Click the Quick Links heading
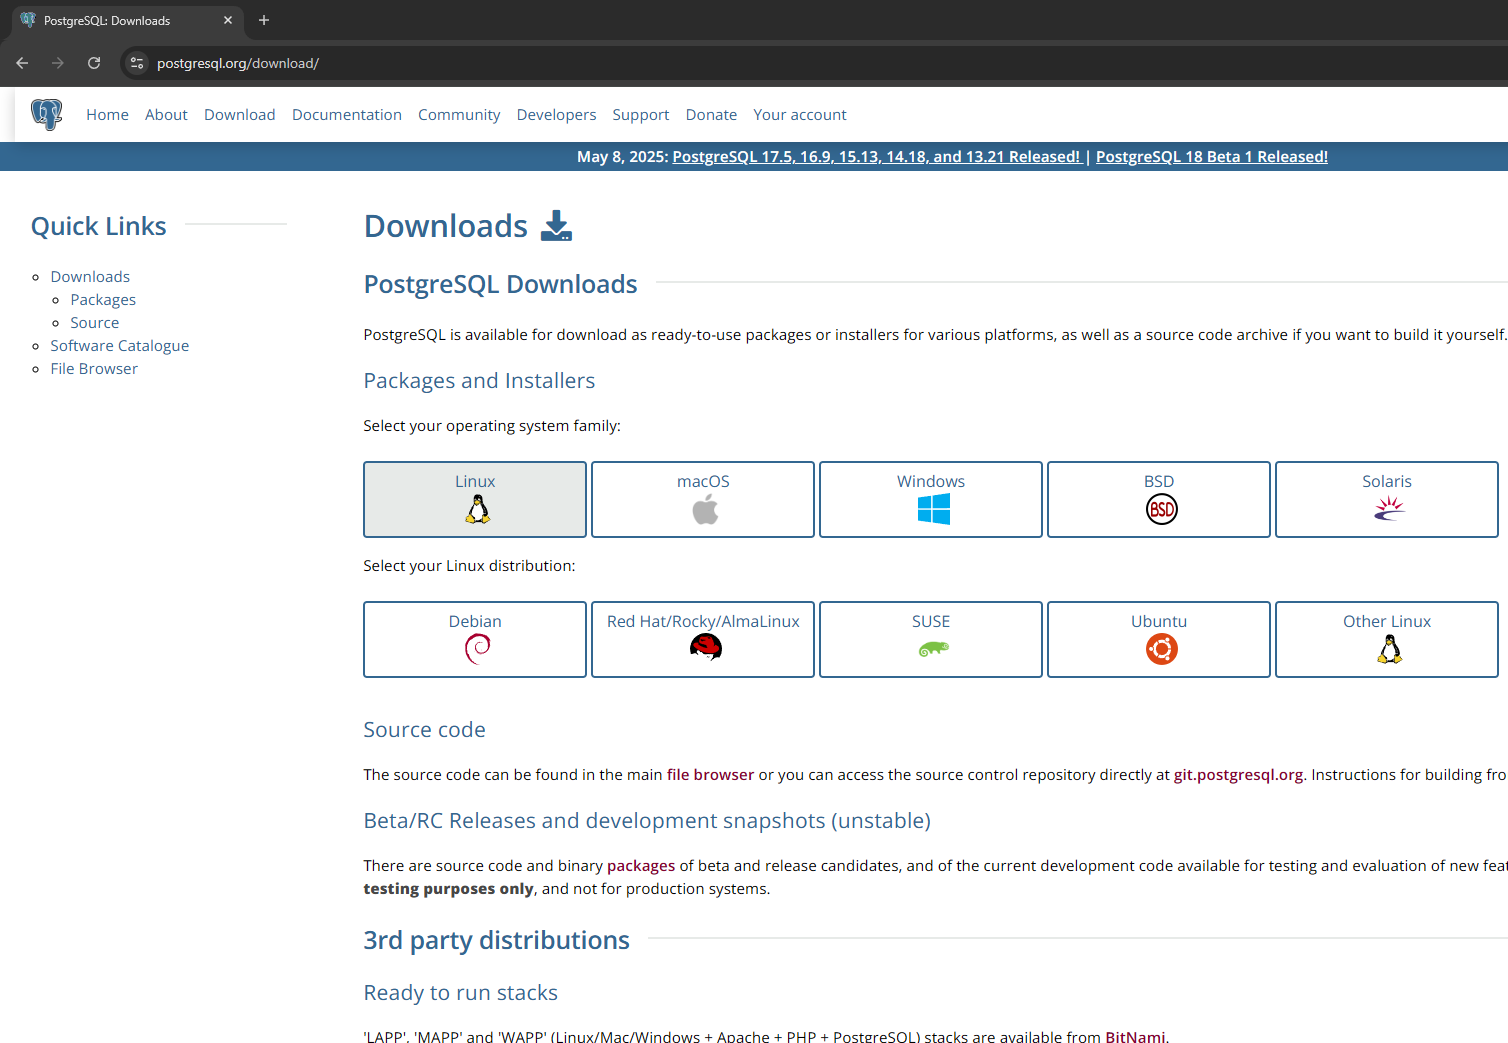This screenshot has height=1043, width=1508. point(99,226)
